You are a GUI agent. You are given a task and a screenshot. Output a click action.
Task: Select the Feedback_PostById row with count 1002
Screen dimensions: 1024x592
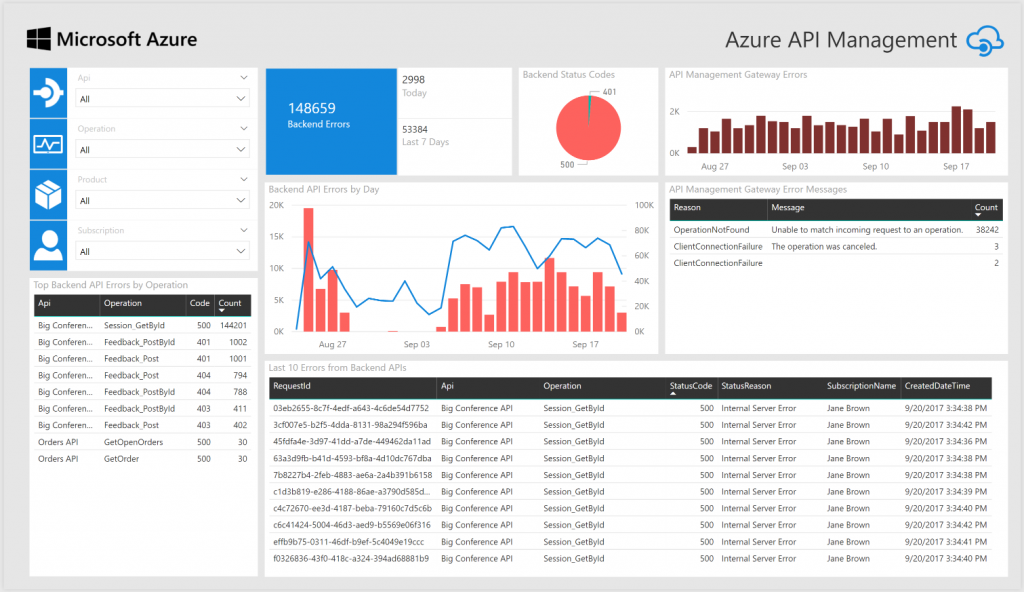pyautogui.click(x=142, y=342)
